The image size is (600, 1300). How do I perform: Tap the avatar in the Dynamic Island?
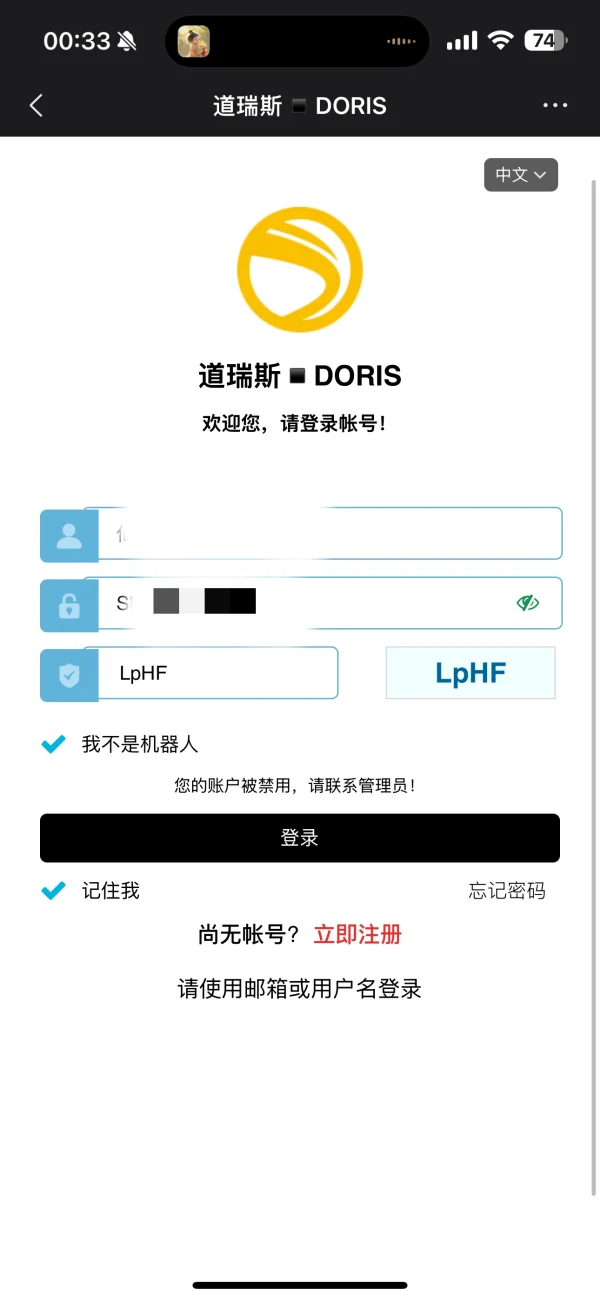[x=194, y=41]
